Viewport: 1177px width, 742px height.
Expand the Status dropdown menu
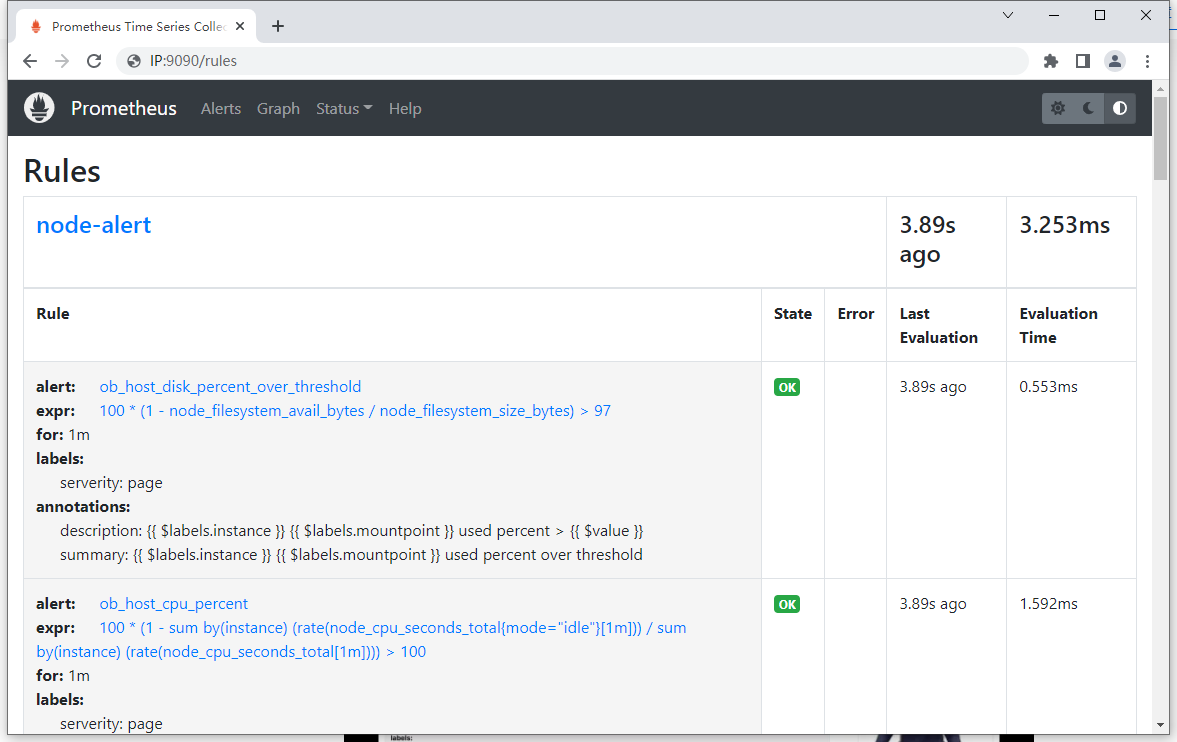click(344, 108)
